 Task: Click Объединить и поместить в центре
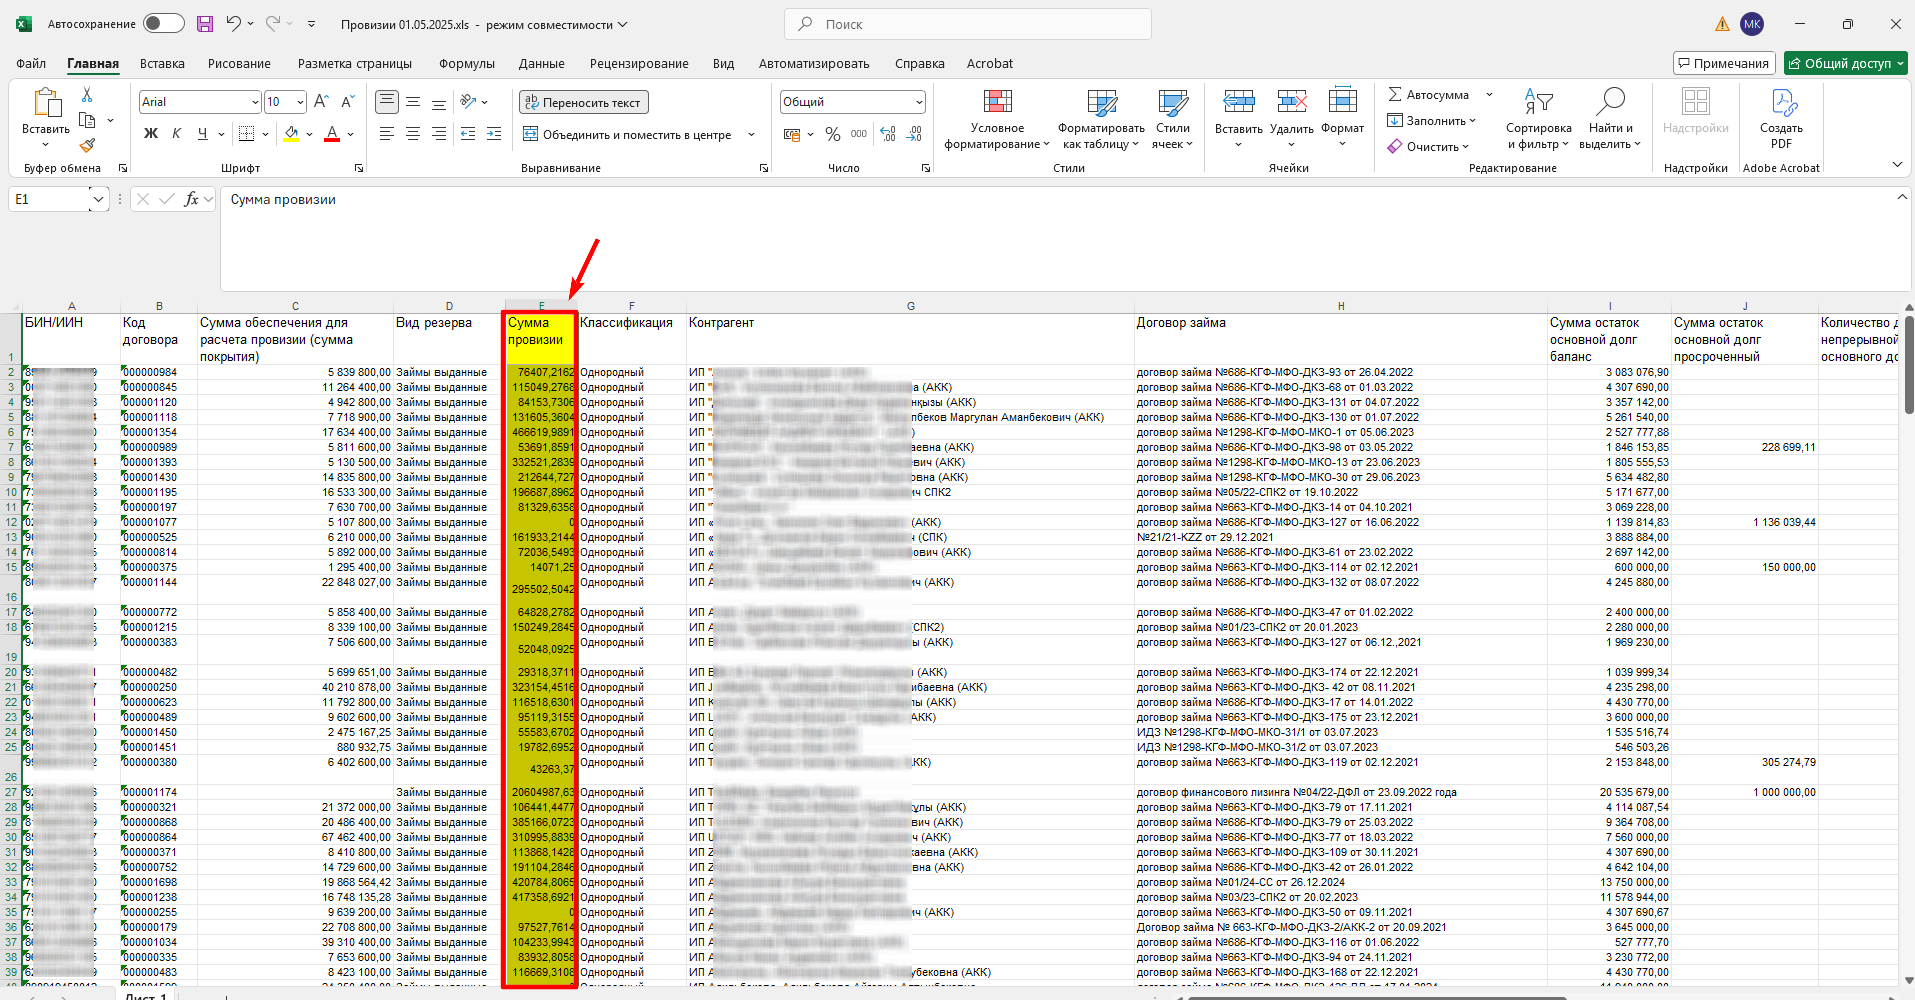tap(628, 134)
